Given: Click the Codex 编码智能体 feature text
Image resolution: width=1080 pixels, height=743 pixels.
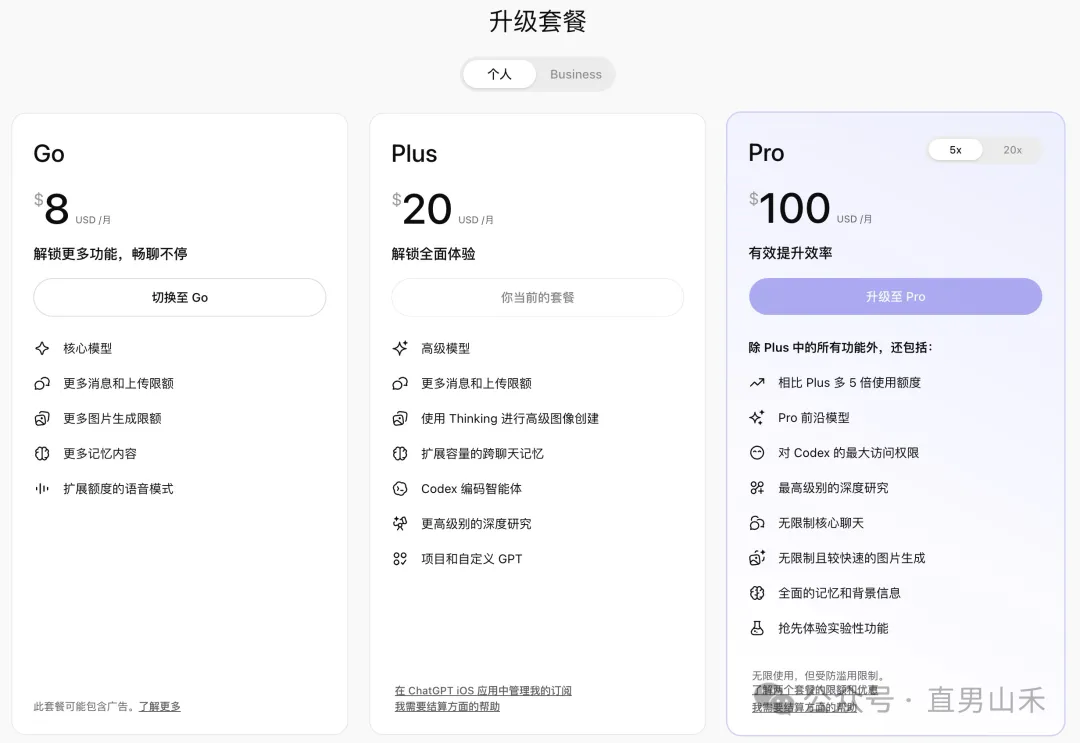Looking at the screenshot, I should pyautogui.click(x=472, y=489).
